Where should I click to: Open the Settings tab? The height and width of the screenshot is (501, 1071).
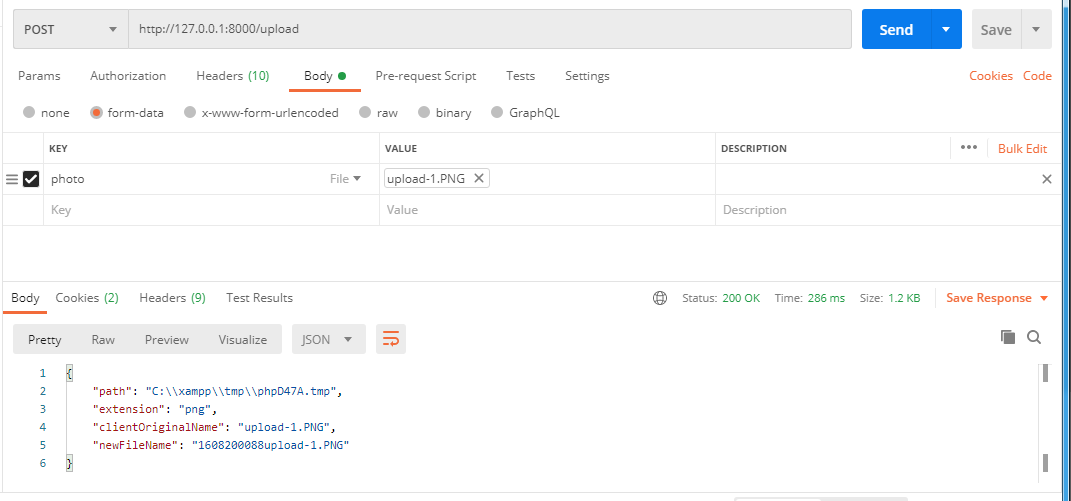[x=587, y=76]
